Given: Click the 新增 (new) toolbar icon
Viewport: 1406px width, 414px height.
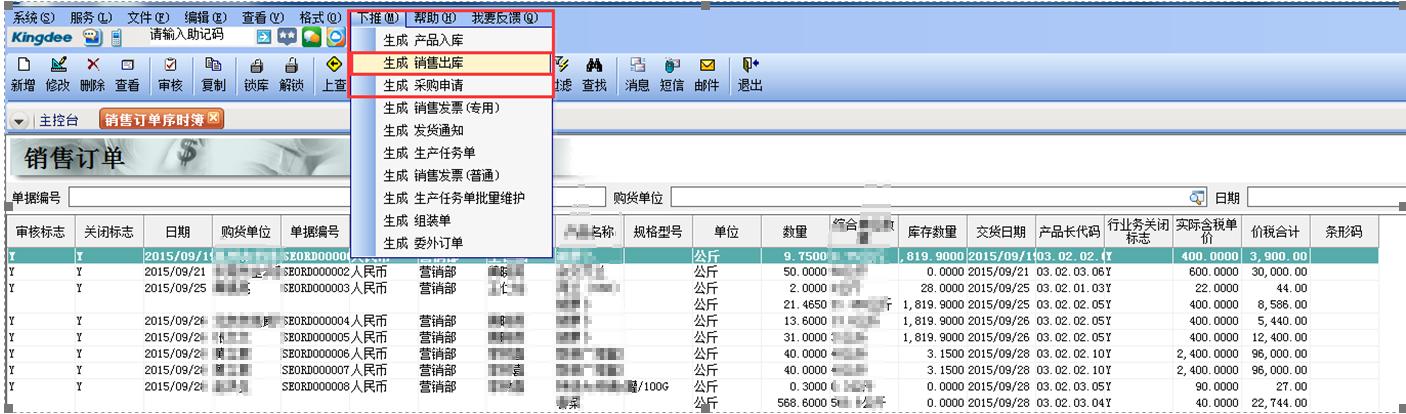Looking at the screenshot, I should (x=22, y=74).
